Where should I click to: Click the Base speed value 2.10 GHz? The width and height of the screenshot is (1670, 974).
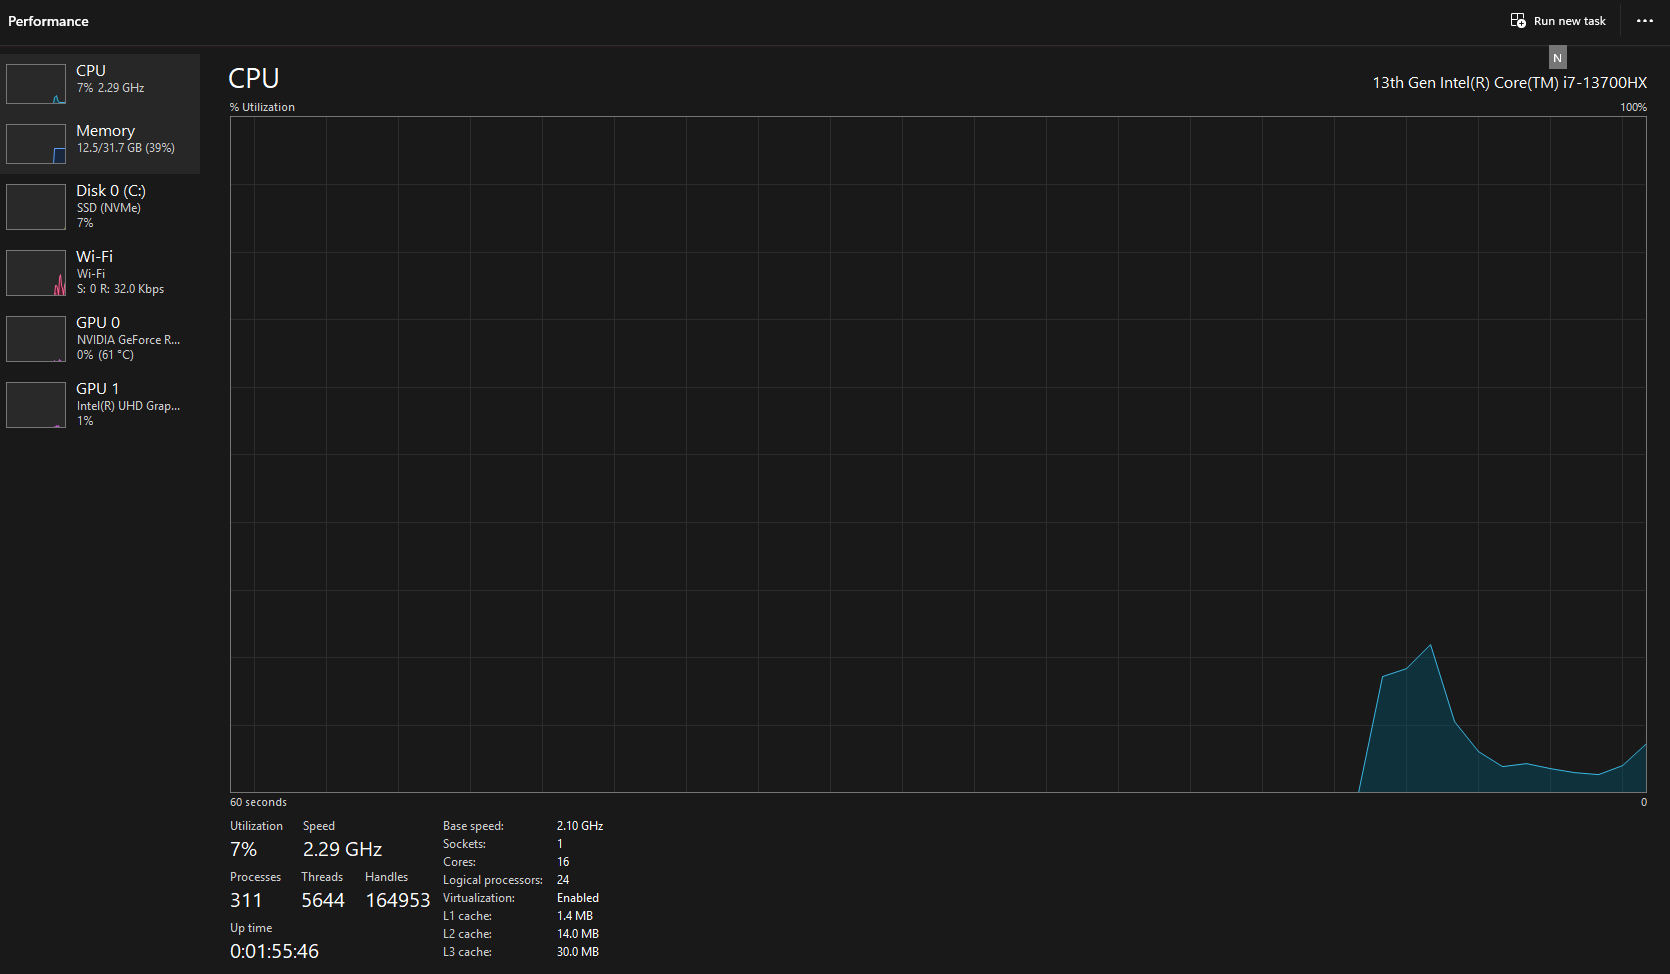580,826
